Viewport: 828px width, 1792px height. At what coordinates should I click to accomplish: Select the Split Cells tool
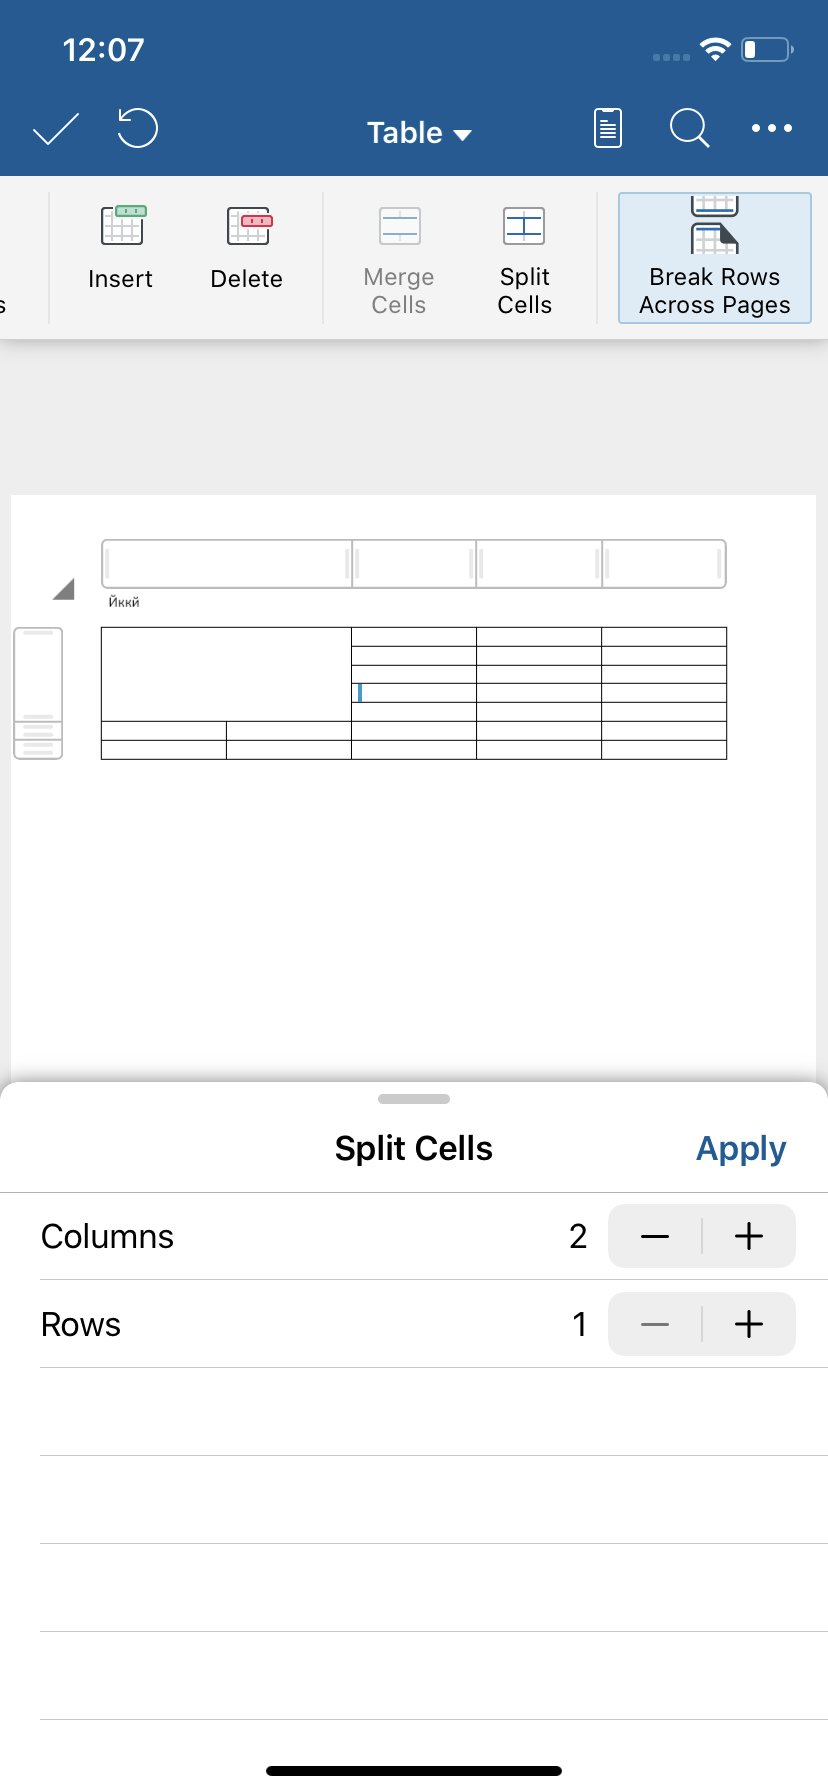pos(525,260)
